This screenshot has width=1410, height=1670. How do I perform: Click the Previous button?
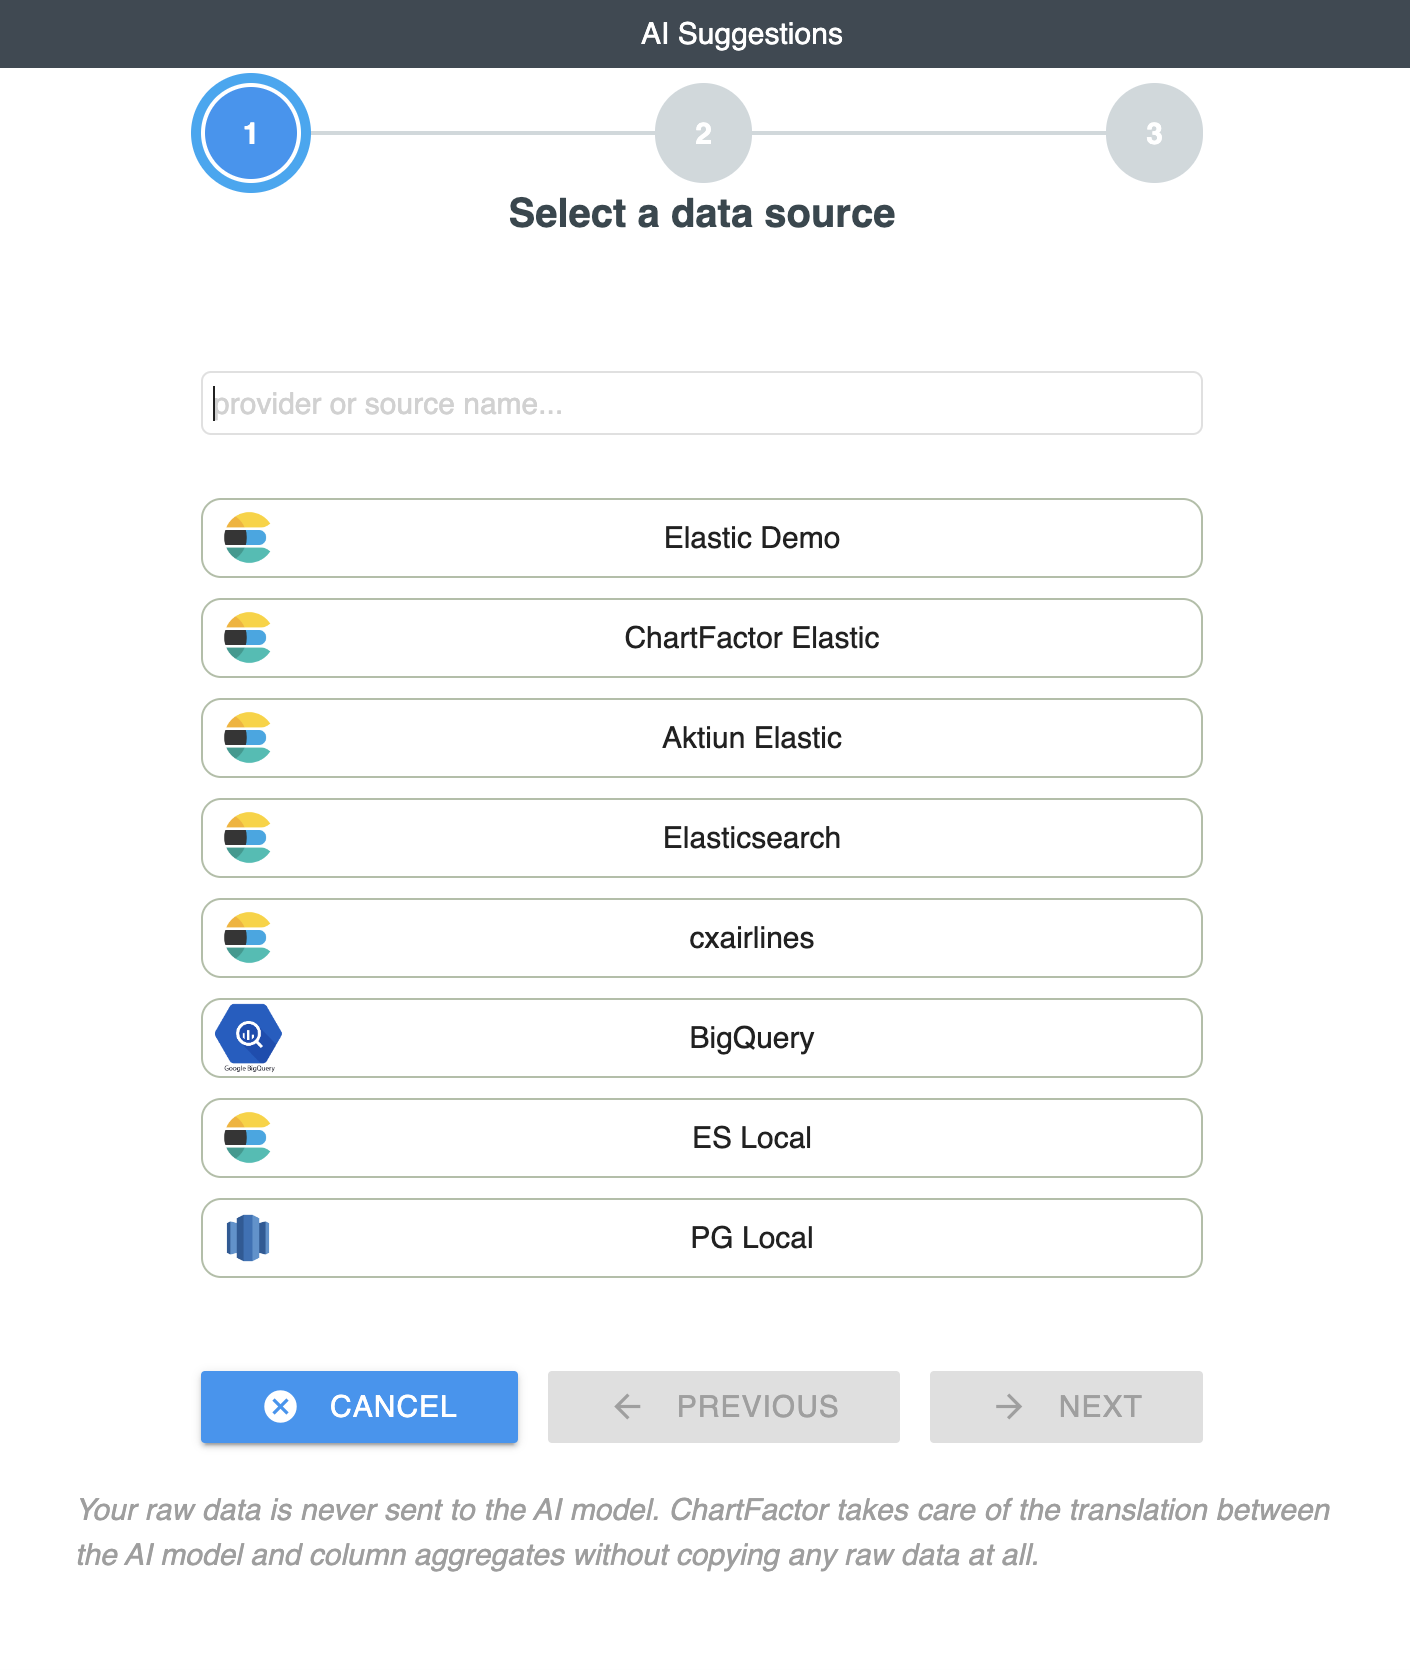coord(724,1407)
